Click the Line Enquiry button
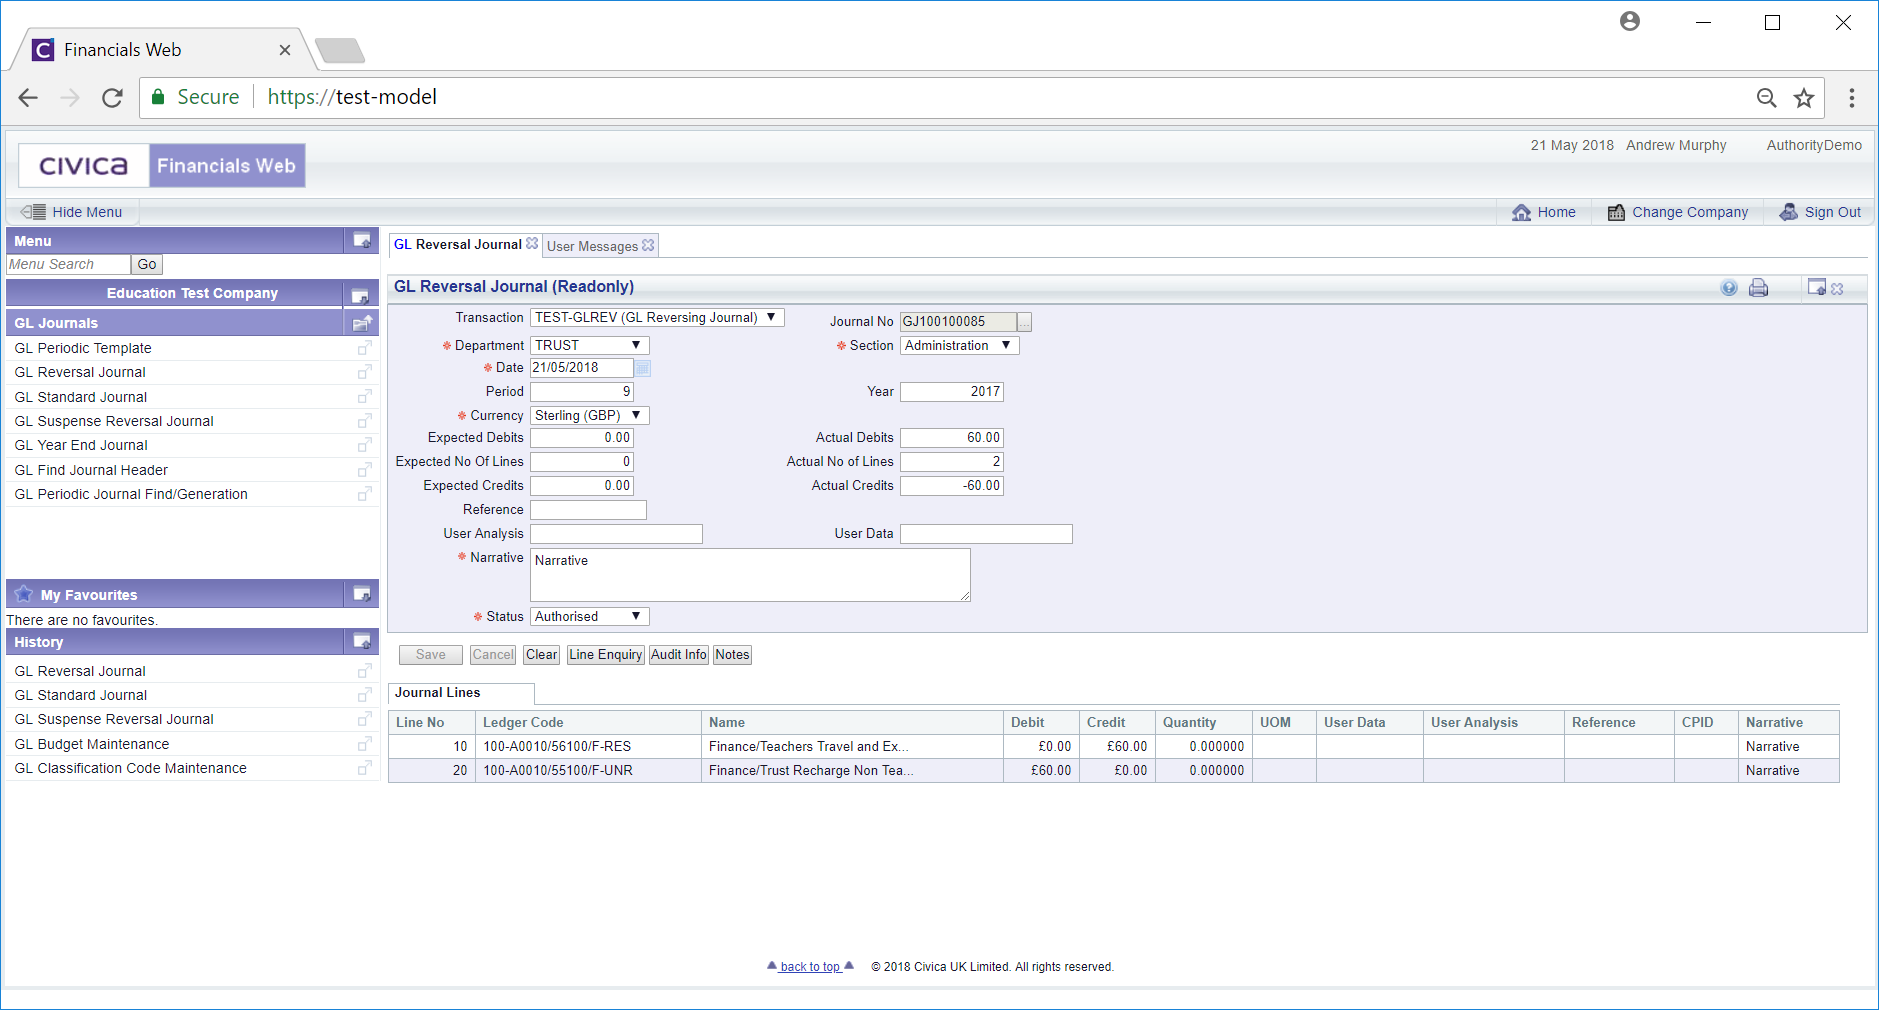Viewport: 1879px width, 1010px height. click(605, 655)
